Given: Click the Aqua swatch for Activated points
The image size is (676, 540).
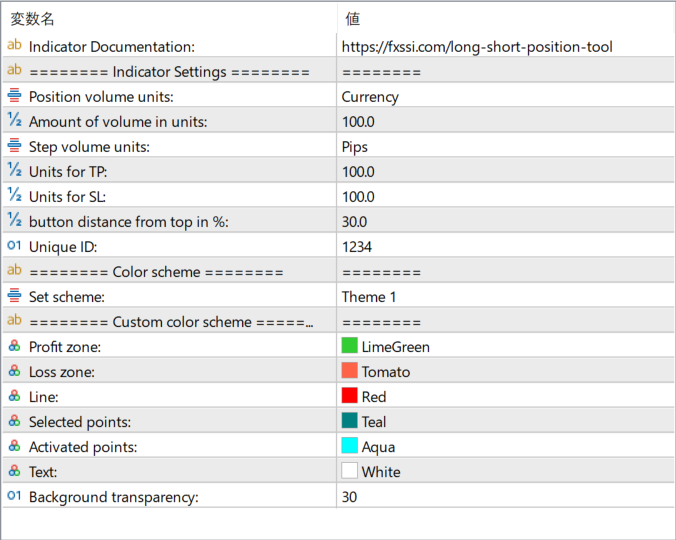Looking at the screenshot, I should coord(349,445).
